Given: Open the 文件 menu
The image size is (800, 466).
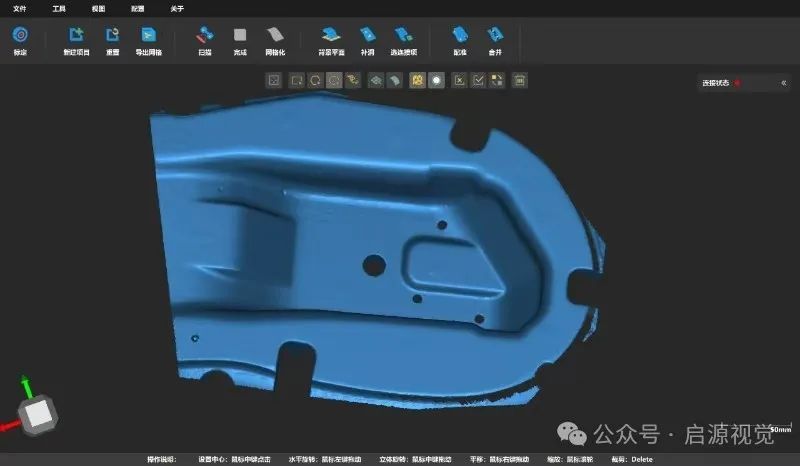Looking at the screenshot, I should coord(19,8).
